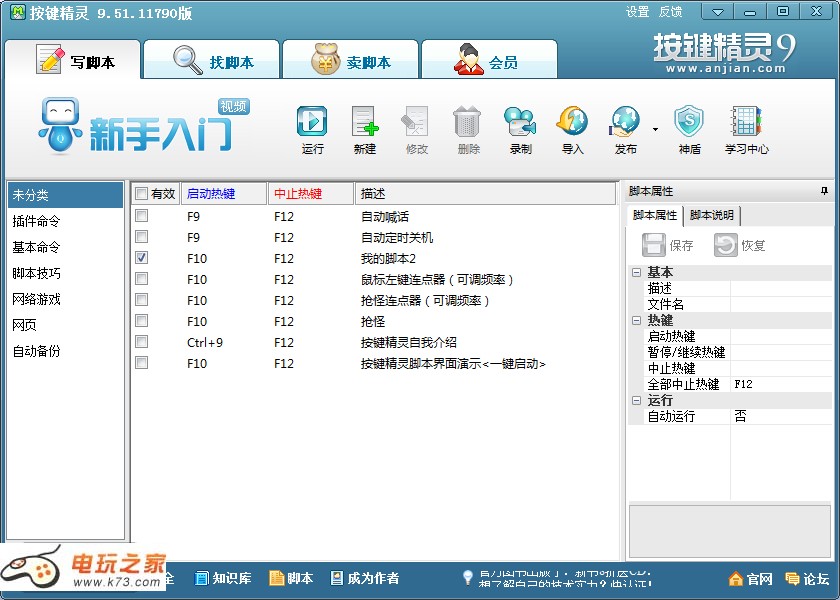Collapse the 热键 property group
The height and width of the screenshot is (600, 840).
coord(636,320)
